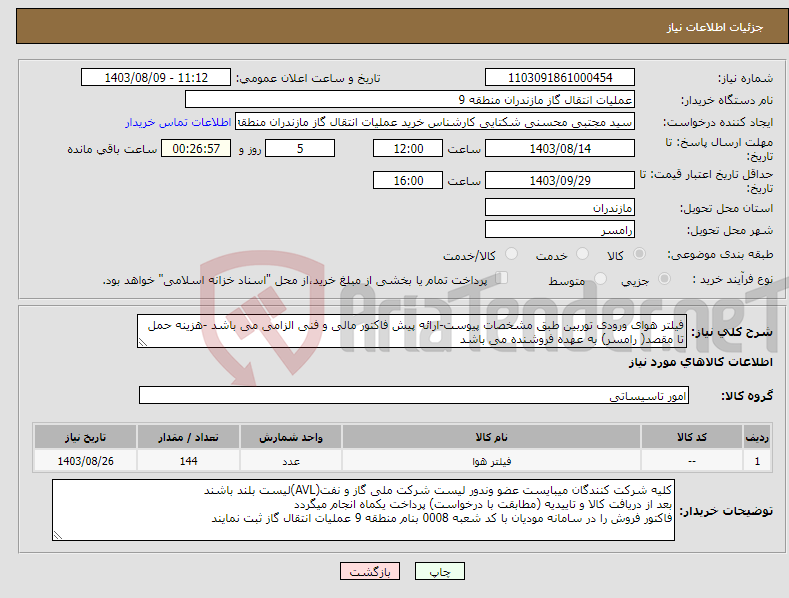The image size is (789, 598).
Task: Select the متوسط purchase type radio
Action: tap(600, 278)
